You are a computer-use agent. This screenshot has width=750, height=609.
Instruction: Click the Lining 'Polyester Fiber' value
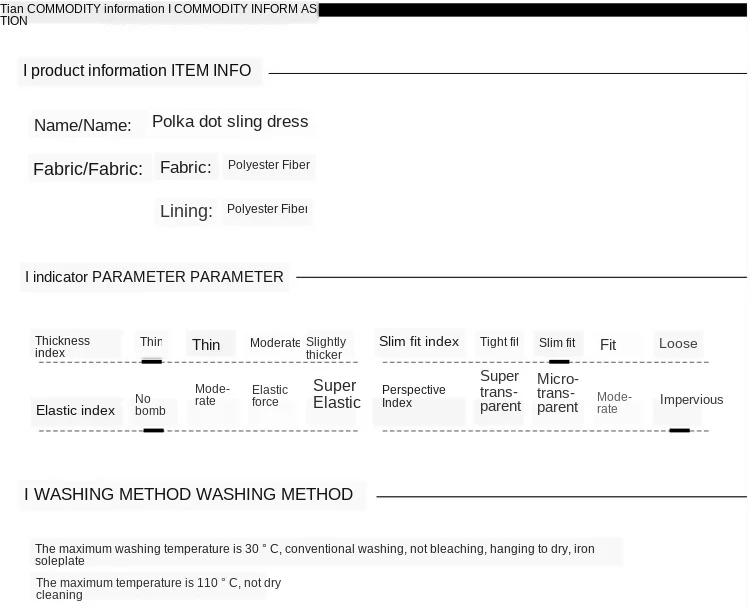pyautogui.click(x=267, y=209)
